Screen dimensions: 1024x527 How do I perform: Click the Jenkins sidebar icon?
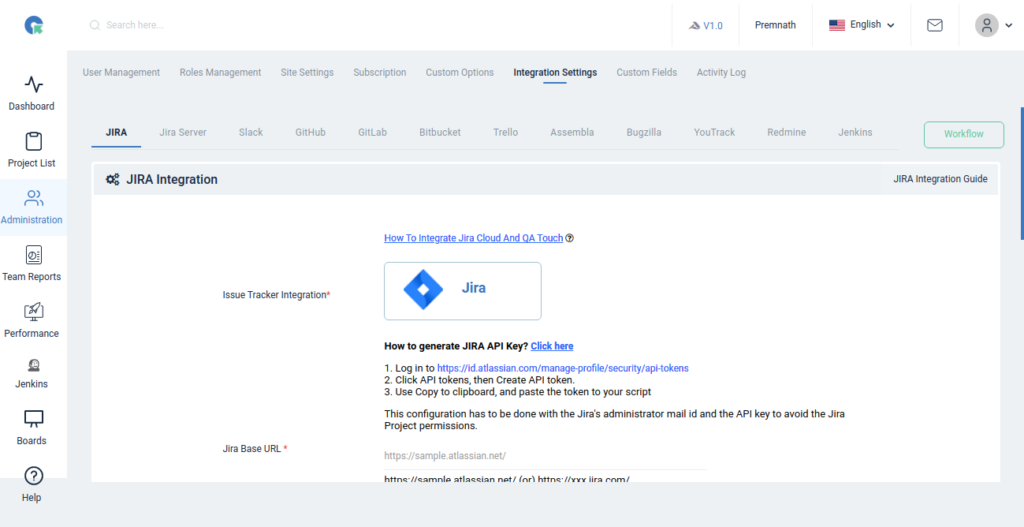[x=33, y=366]
